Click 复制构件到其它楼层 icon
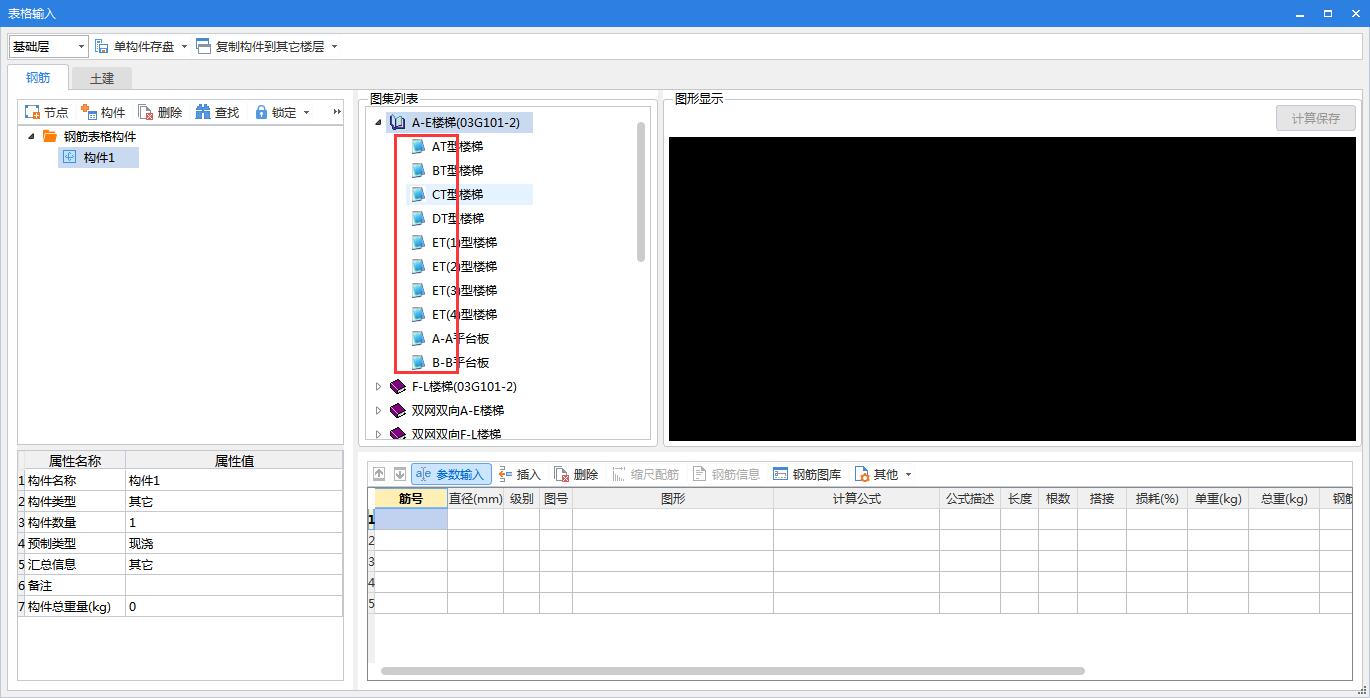Image resolution: width=1370 pixels, height=698 pixels. coord(204,47)
